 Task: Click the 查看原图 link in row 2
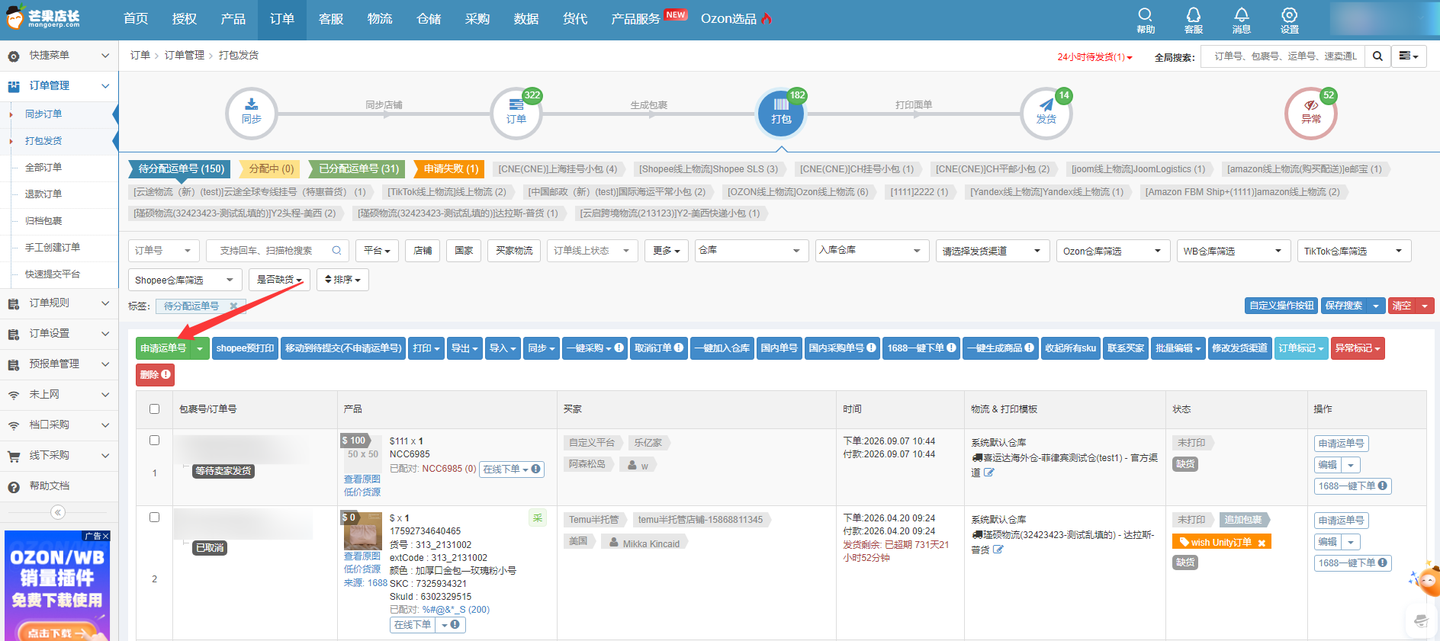click(362, 556)
